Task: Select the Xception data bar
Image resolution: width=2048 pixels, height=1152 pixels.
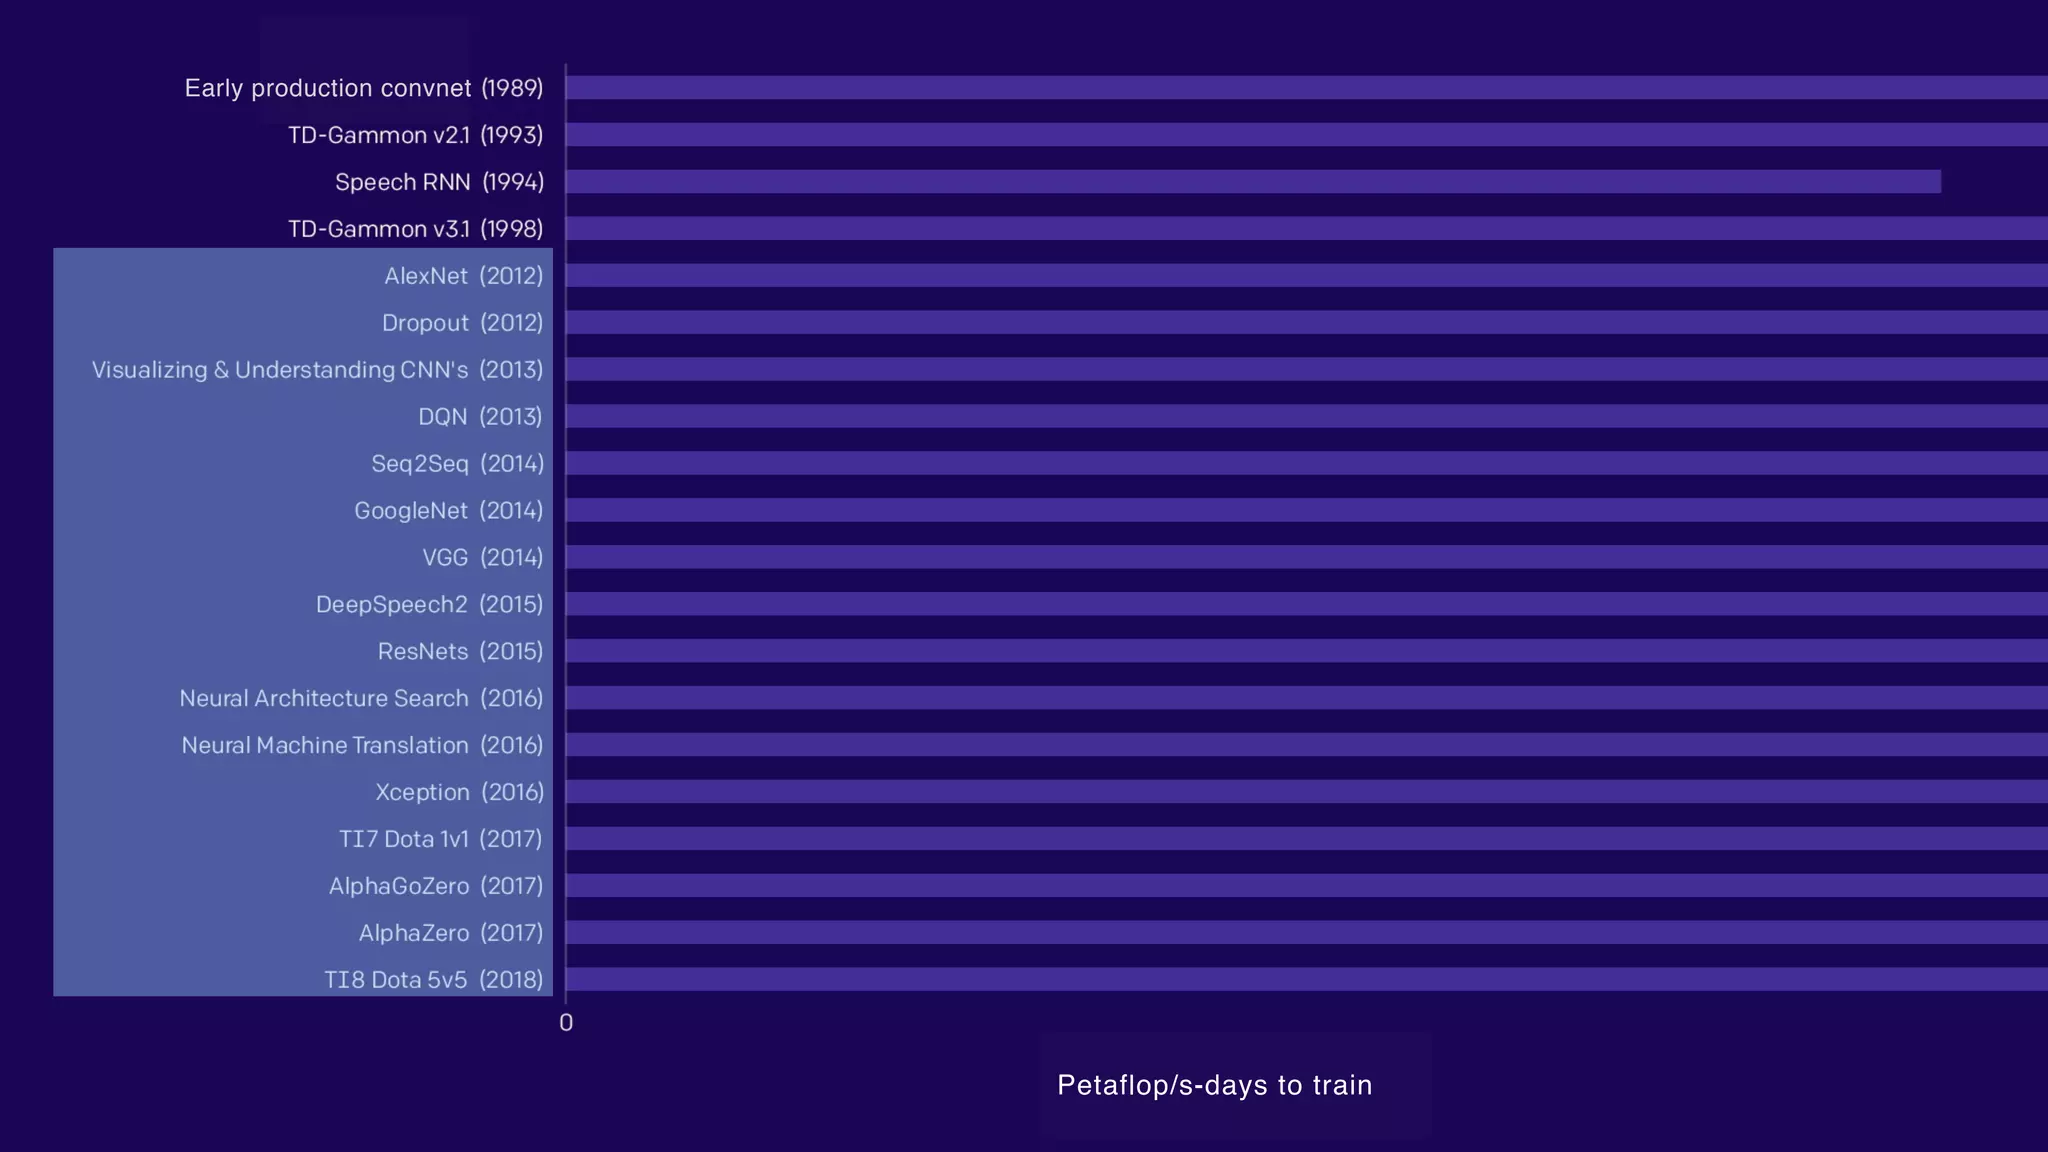Action: (1307, 792)
